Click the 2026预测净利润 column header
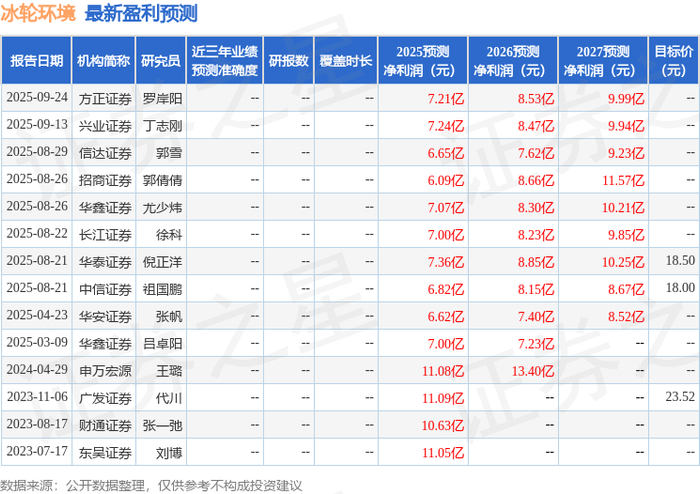700x494 pixels. coord(513,61)
